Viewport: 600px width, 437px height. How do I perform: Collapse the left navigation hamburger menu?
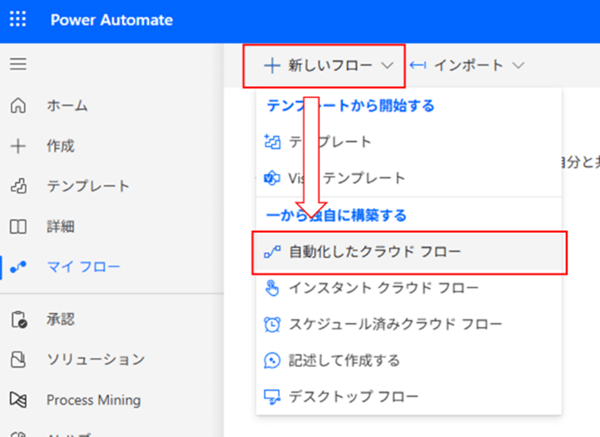coord(18,65)
